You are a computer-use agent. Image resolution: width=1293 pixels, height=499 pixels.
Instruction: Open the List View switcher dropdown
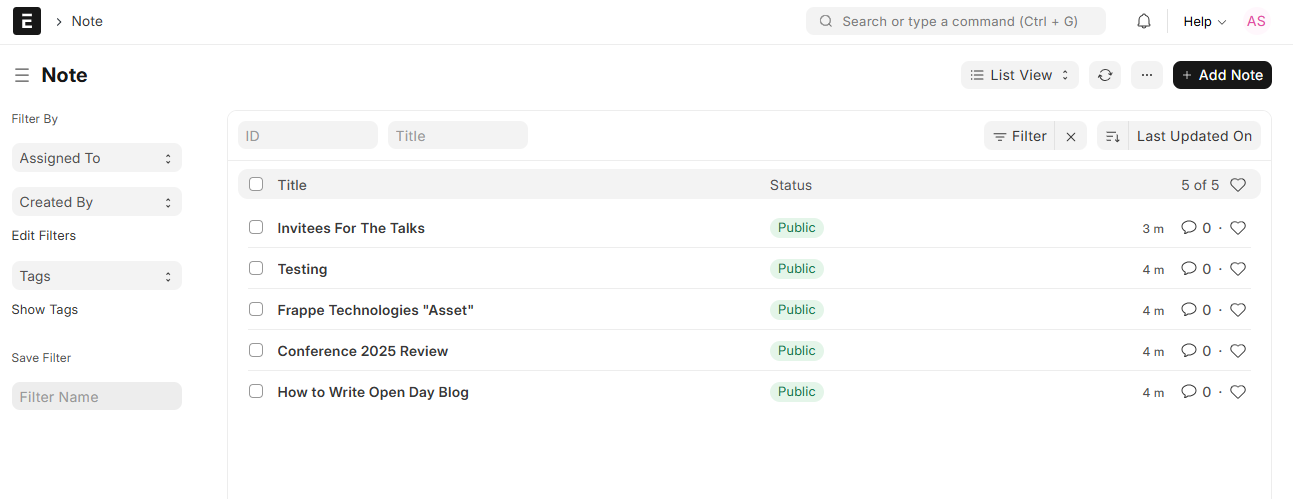(1020, 75)
